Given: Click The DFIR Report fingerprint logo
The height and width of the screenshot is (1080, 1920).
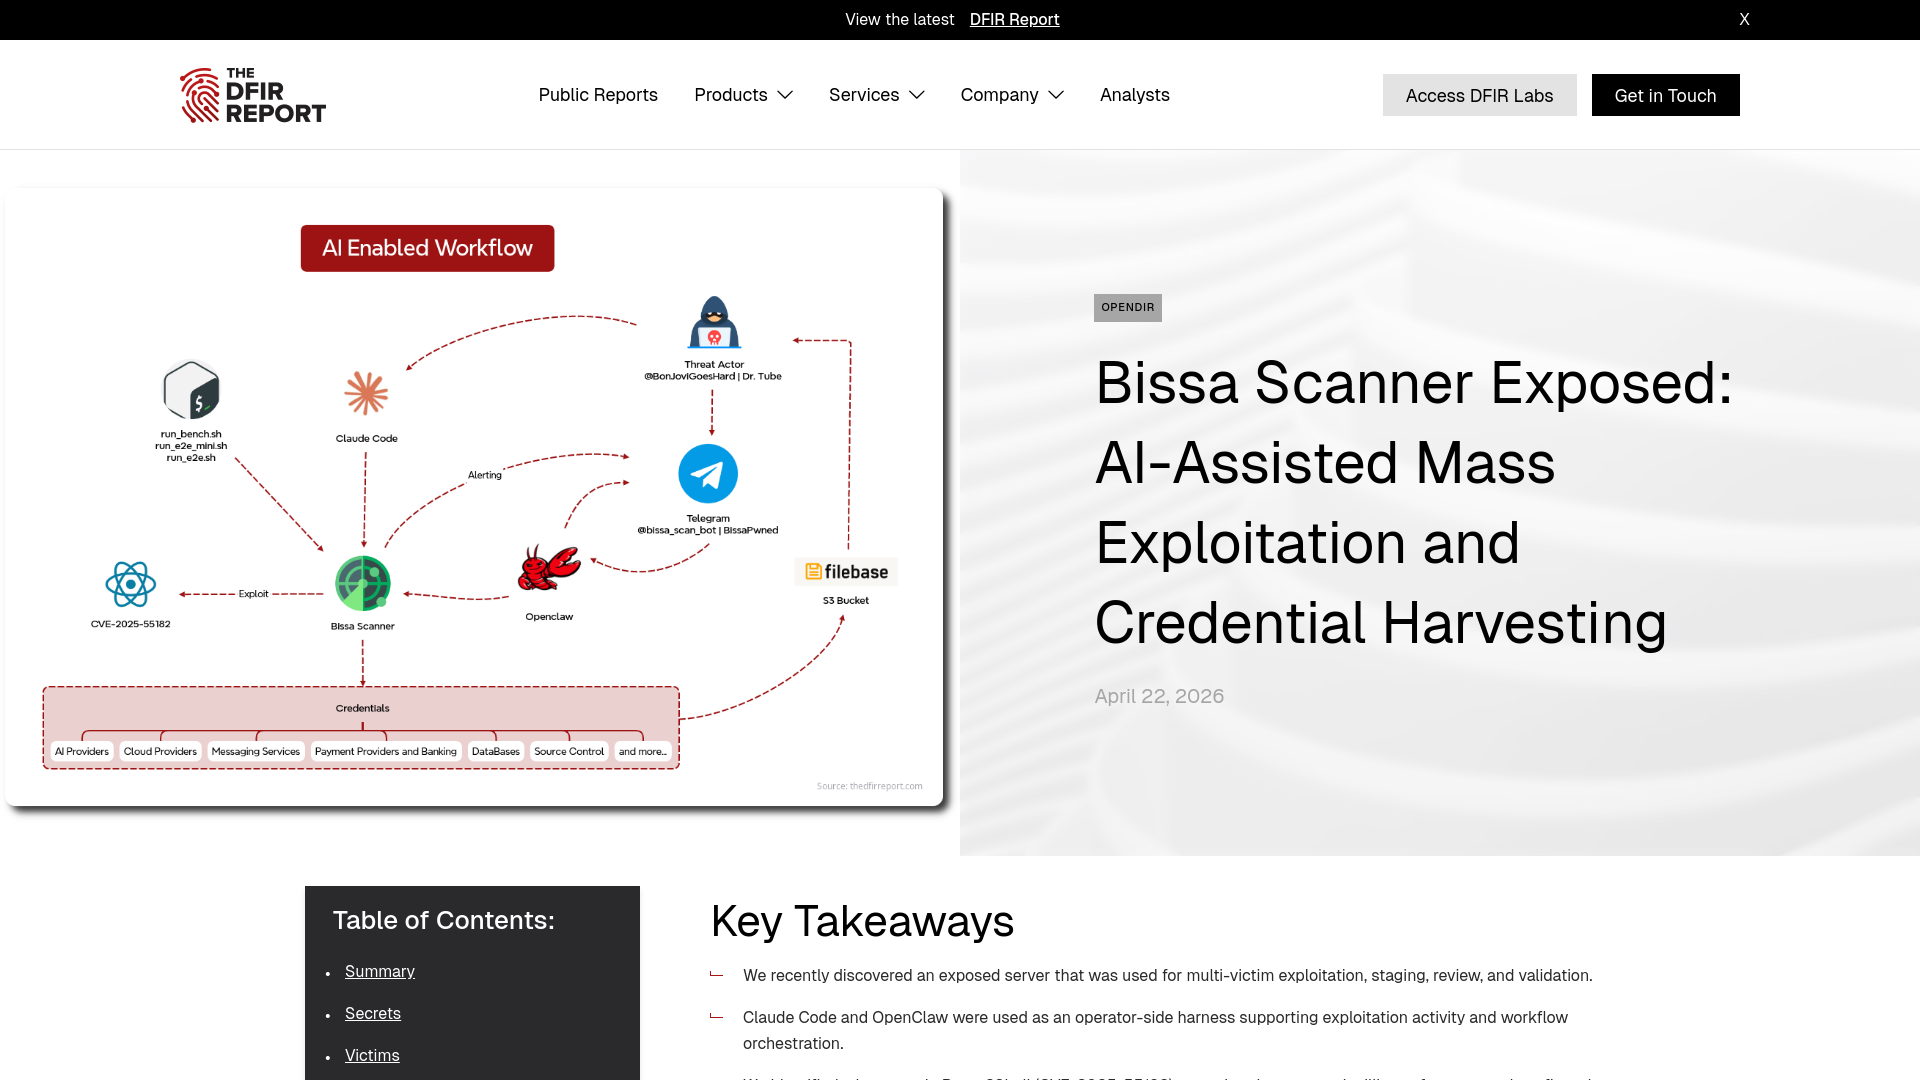Looking at the screenshot, I should coord(252,95).
